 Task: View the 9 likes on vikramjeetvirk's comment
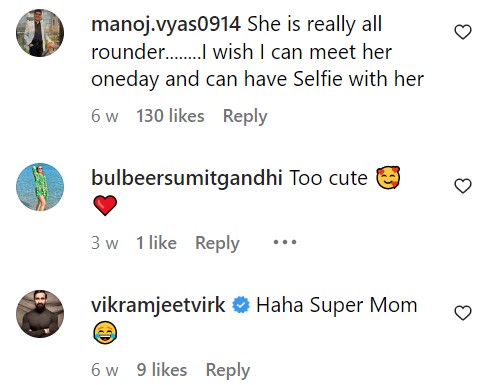pyautogui.click(x=162, y=370)
